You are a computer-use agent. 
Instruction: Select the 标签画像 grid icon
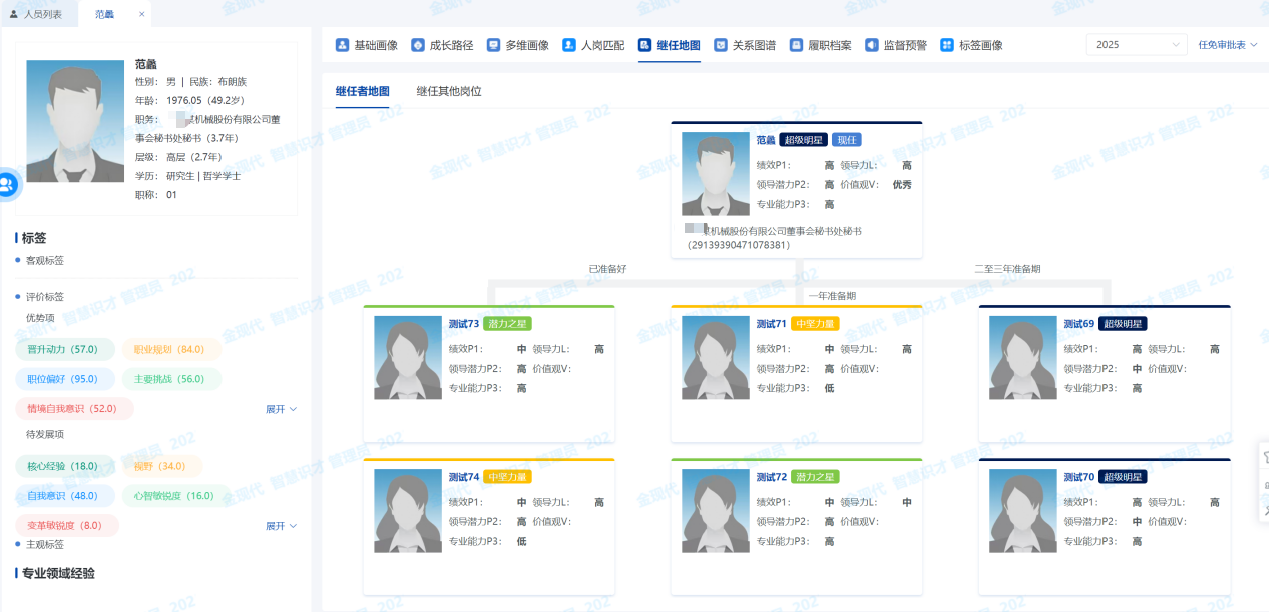click(x=947, y=45)
